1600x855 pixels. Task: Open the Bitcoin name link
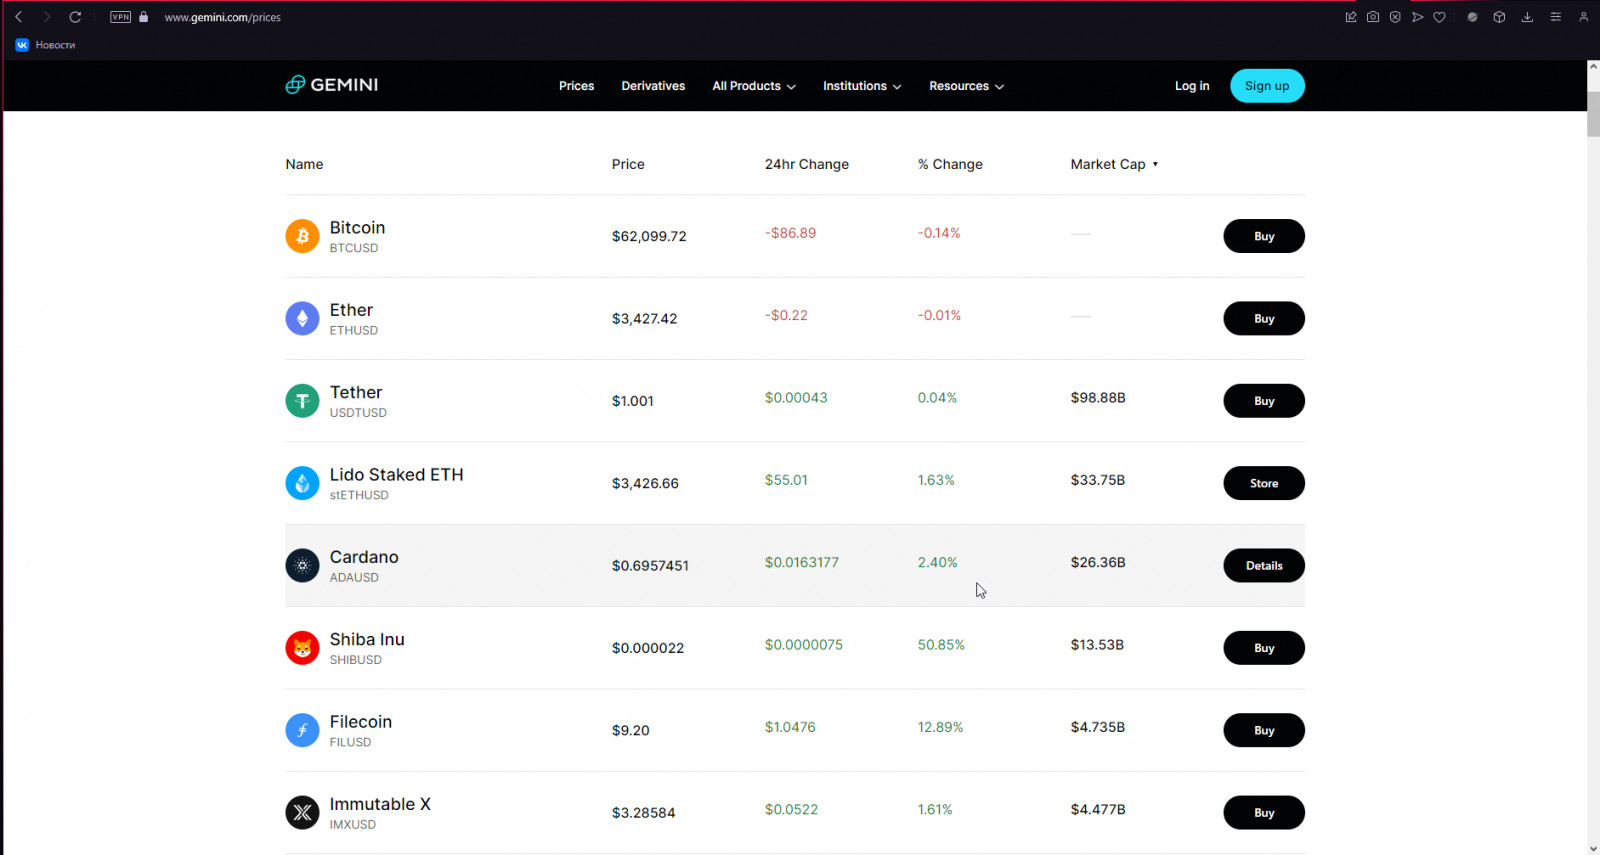(x=357, y=228)
